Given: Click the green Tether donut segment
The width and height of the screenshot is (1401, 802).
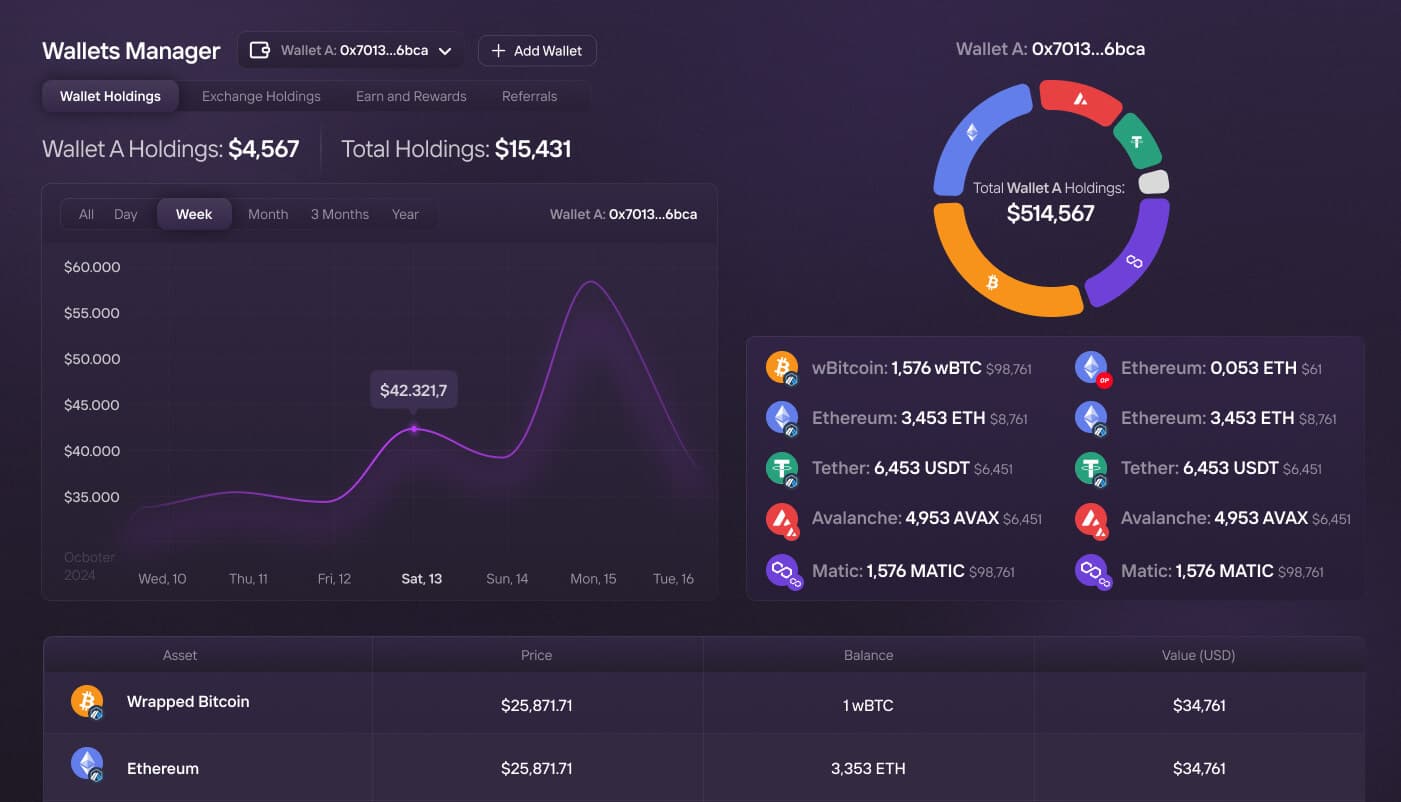Looking at the screenshot, I should point(1138,141).
